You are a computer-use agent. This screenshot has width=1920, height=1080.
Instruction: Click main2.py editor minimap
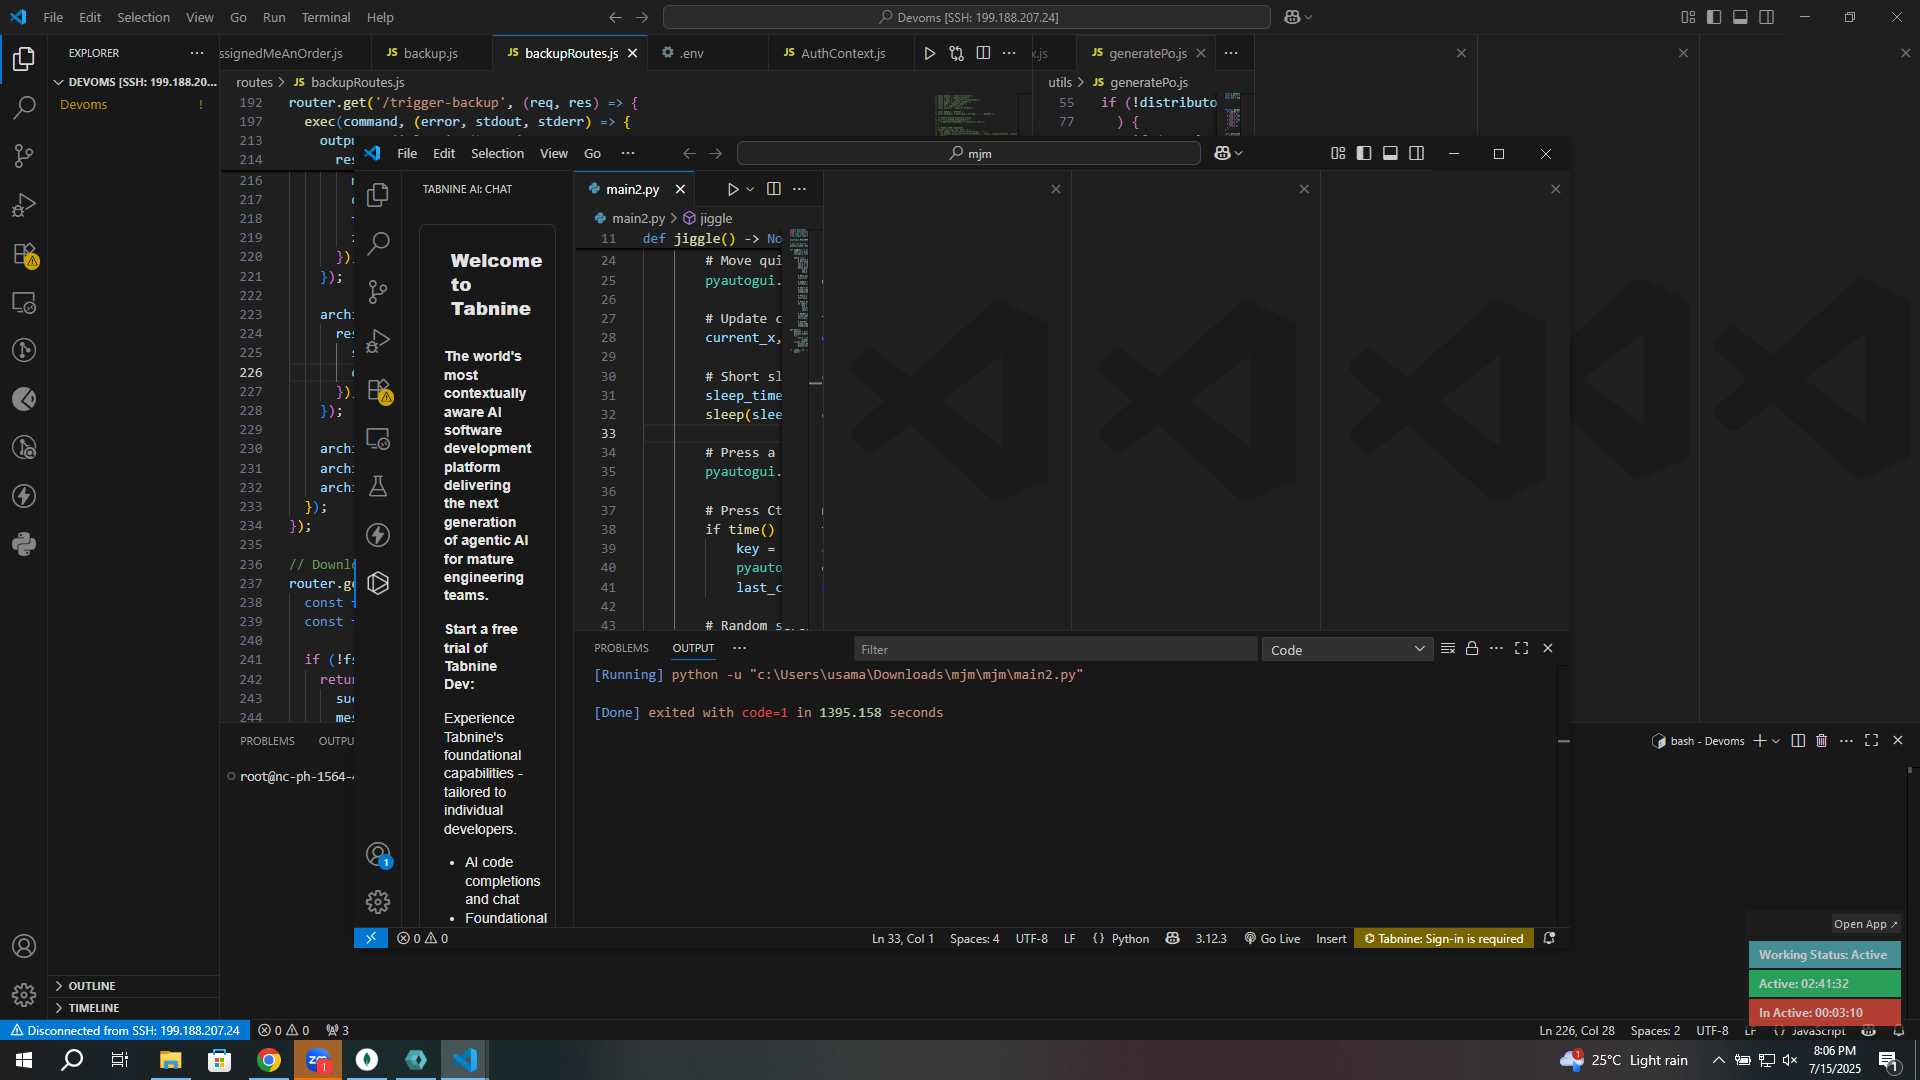pyautogui.click(x=800, y=290)
